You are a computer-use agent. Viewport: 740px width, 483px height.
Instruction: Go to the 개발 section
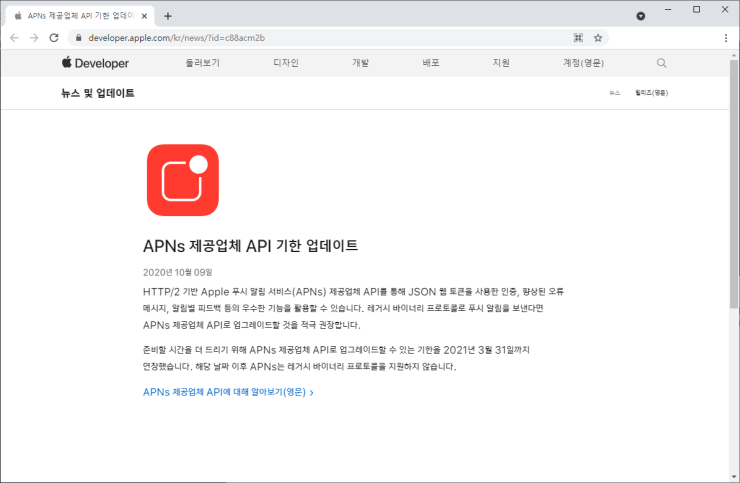[x=360, y=62]
